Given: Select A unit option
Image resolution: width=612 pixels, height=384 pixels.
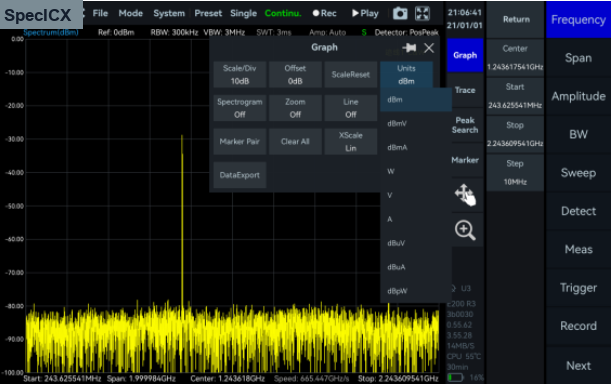Looking at the screenshot, I should [x=416, y=219].
